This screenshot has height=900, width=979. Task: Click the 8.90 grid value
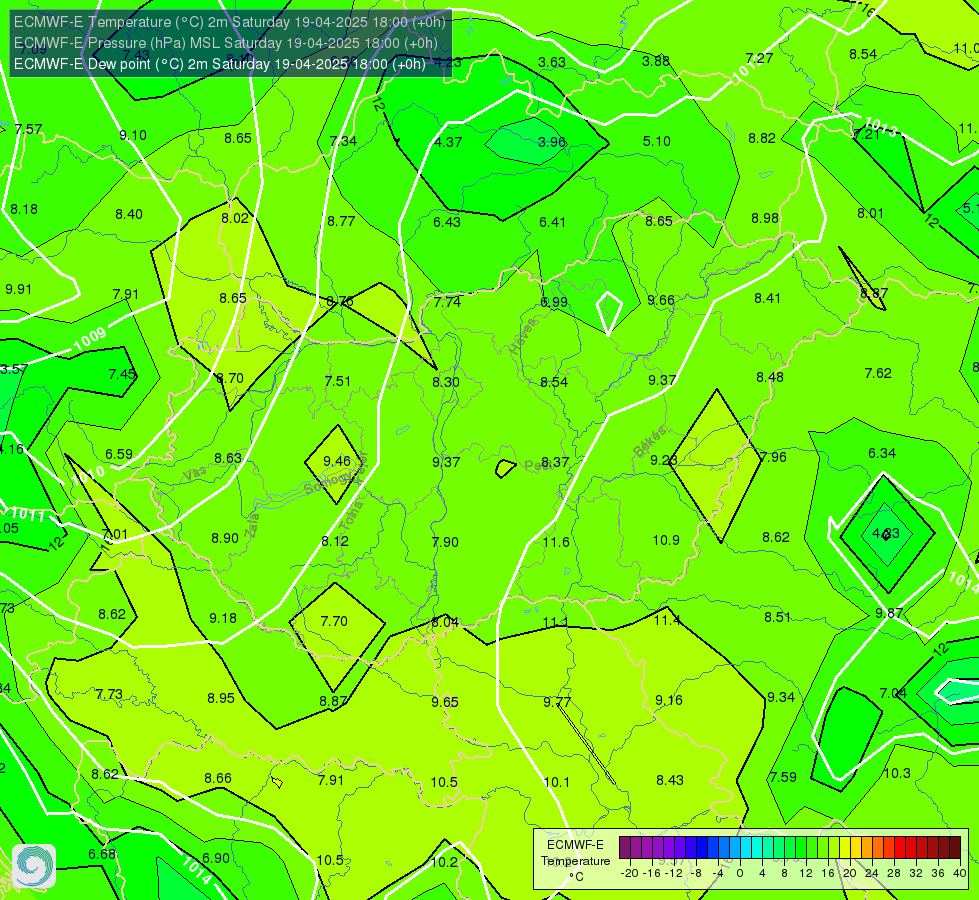pyautogui.click(x=225, y=538)
